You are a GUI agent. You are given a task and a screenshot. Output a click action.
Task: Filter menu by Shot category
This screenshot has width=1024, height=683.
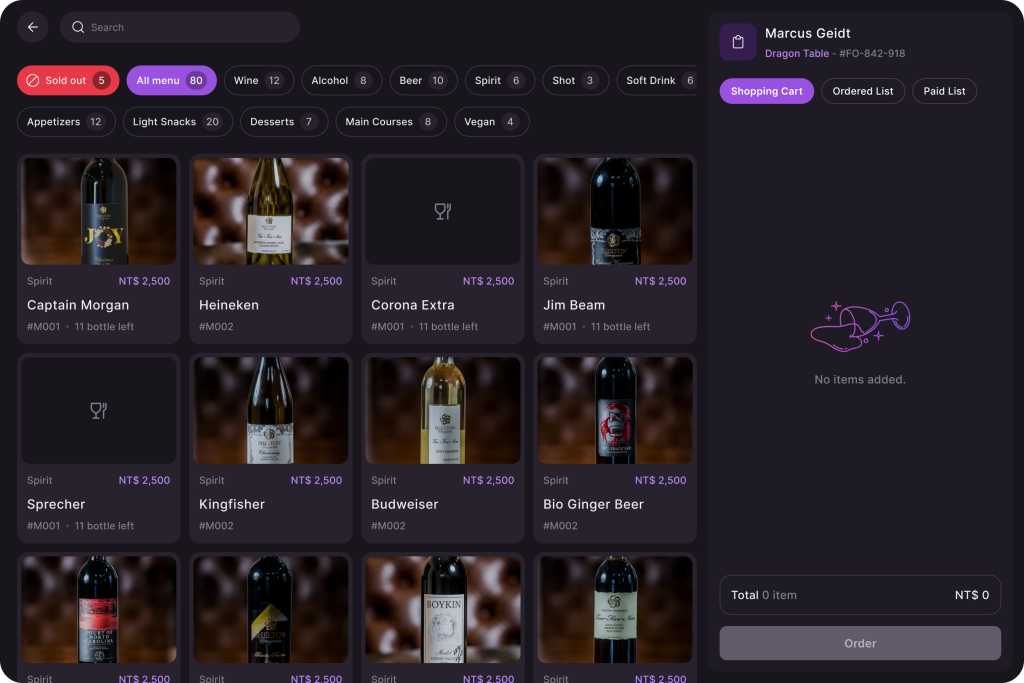pyautogui.click(x=575, y=80)
